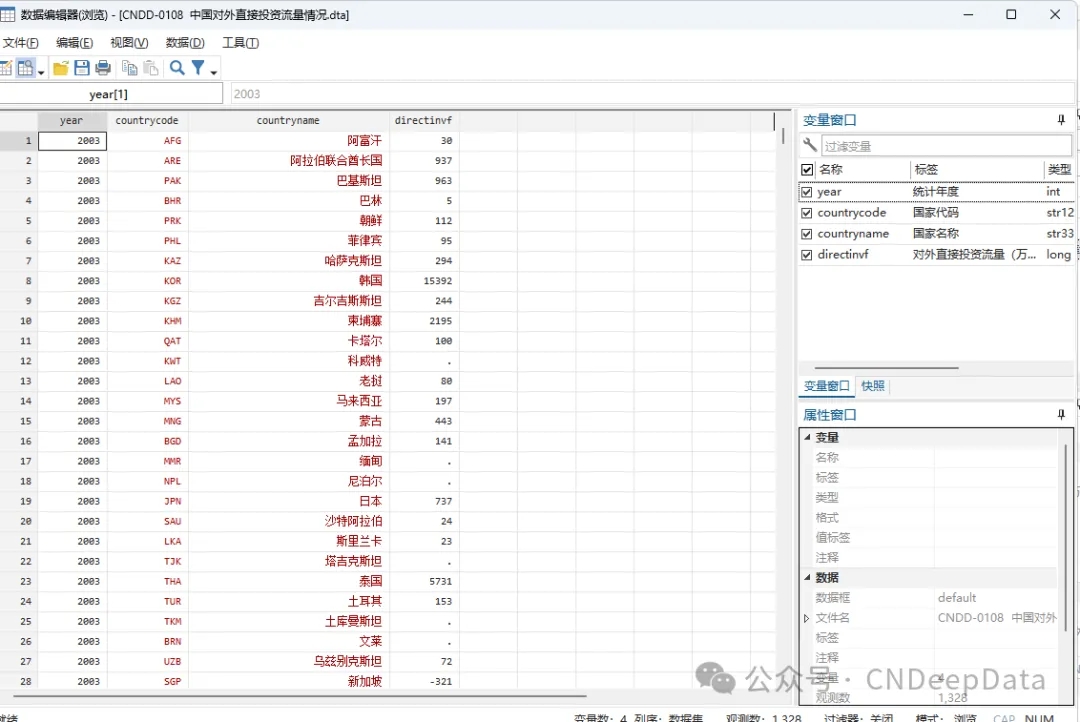1080x722 pixels.
Task: Uncheck the countrycode variable checkbox
Action: pos(807,213)
